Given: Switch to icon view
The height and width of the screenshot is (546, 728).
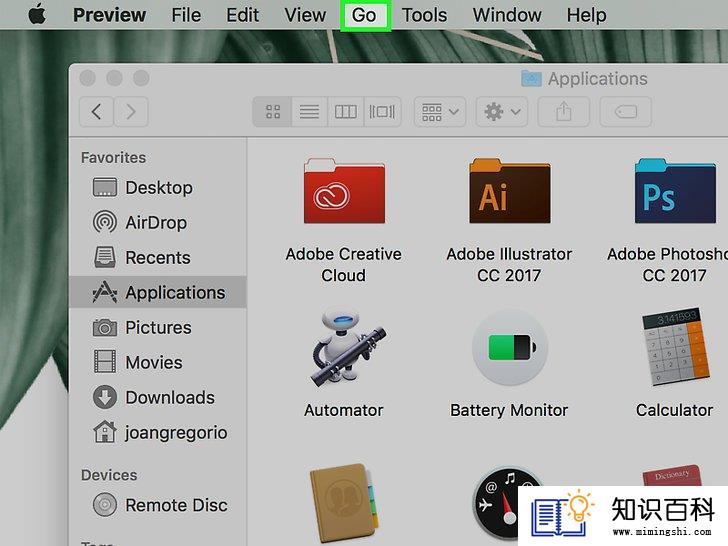Looking at the screenshot, I should click(x=273, y=111).
